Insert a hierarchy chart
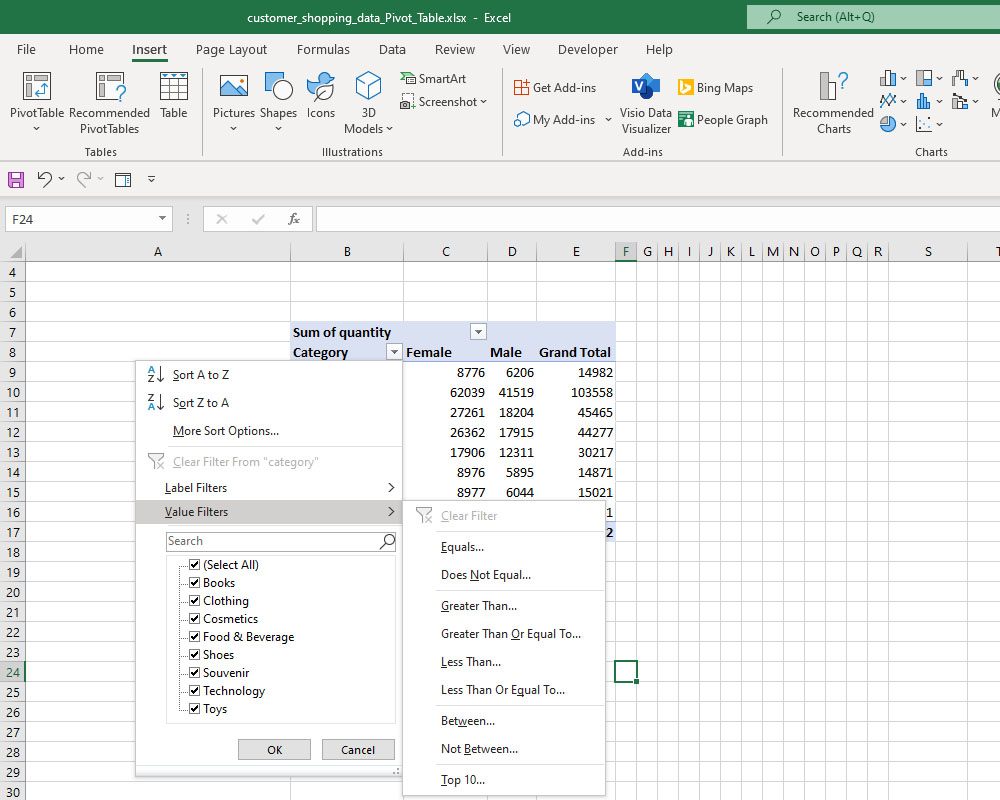Viewport: 1000px width, 800px height. pyautogui.click(x=924, y=78)
